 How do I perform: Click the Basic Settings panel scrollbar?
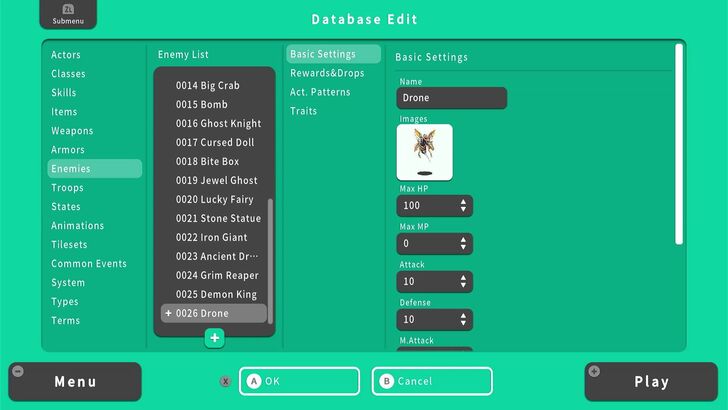[x=679, y=144]
